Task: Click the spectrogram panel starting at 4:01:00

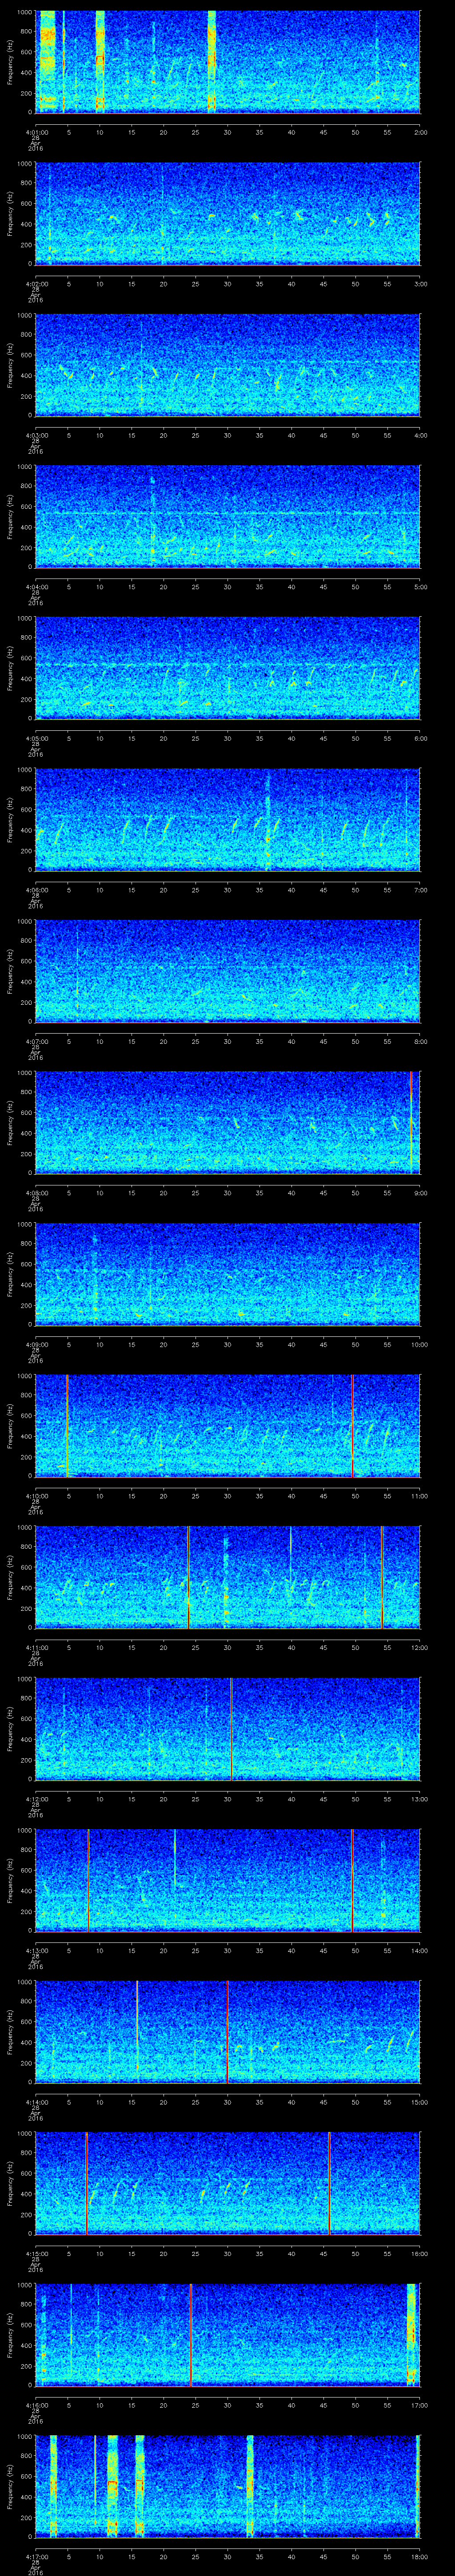Action: coord(228,62)
